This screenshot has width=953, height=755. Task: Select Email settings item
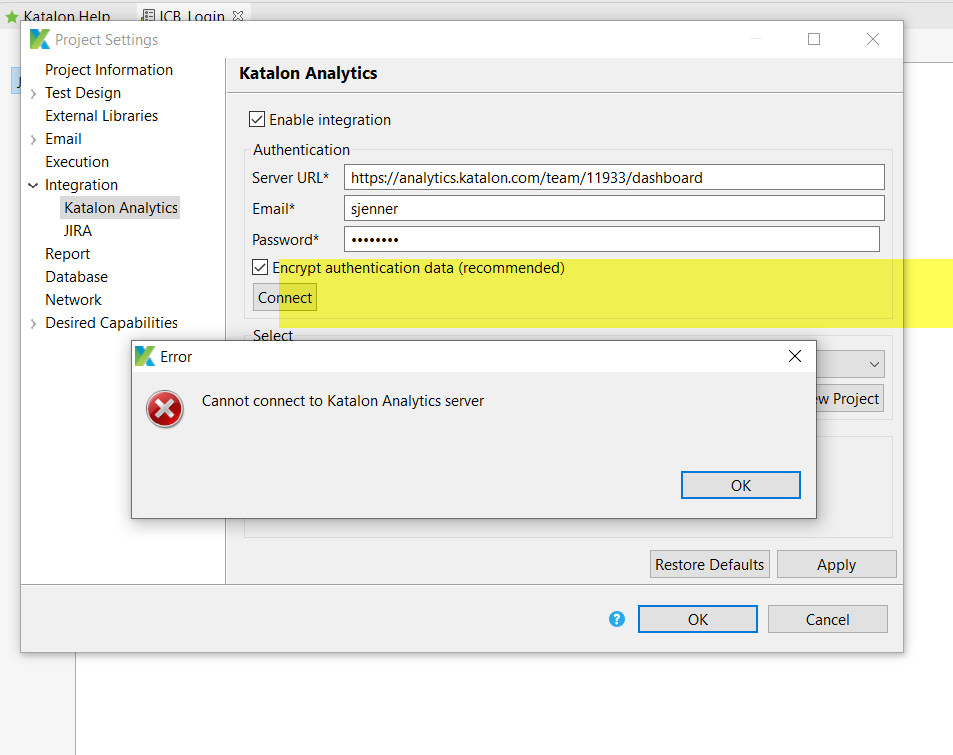(63, 139)
